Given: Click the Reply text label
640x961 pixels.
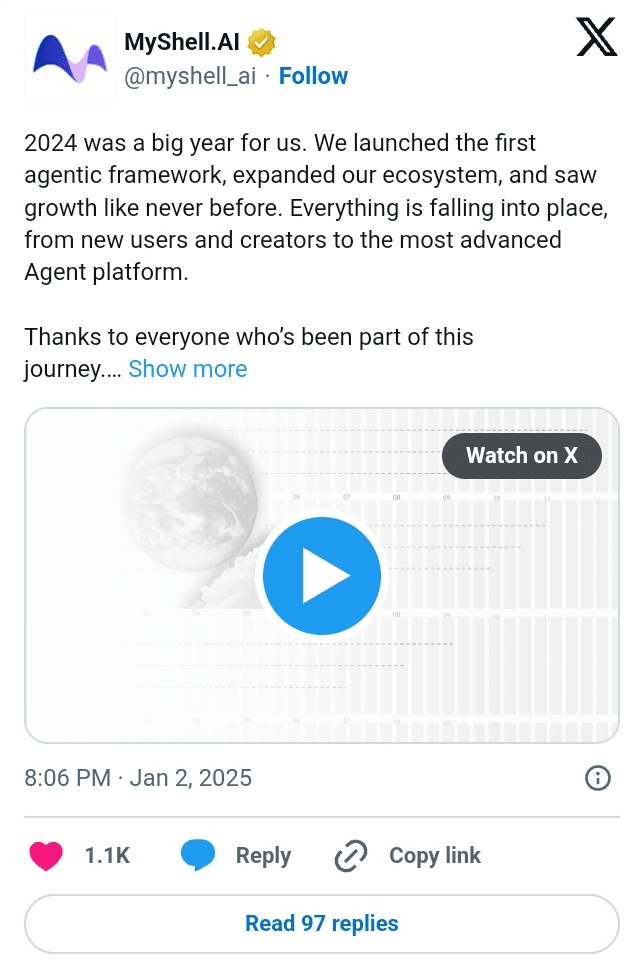Looking at the screenshot, I should [x=263, y=856].
